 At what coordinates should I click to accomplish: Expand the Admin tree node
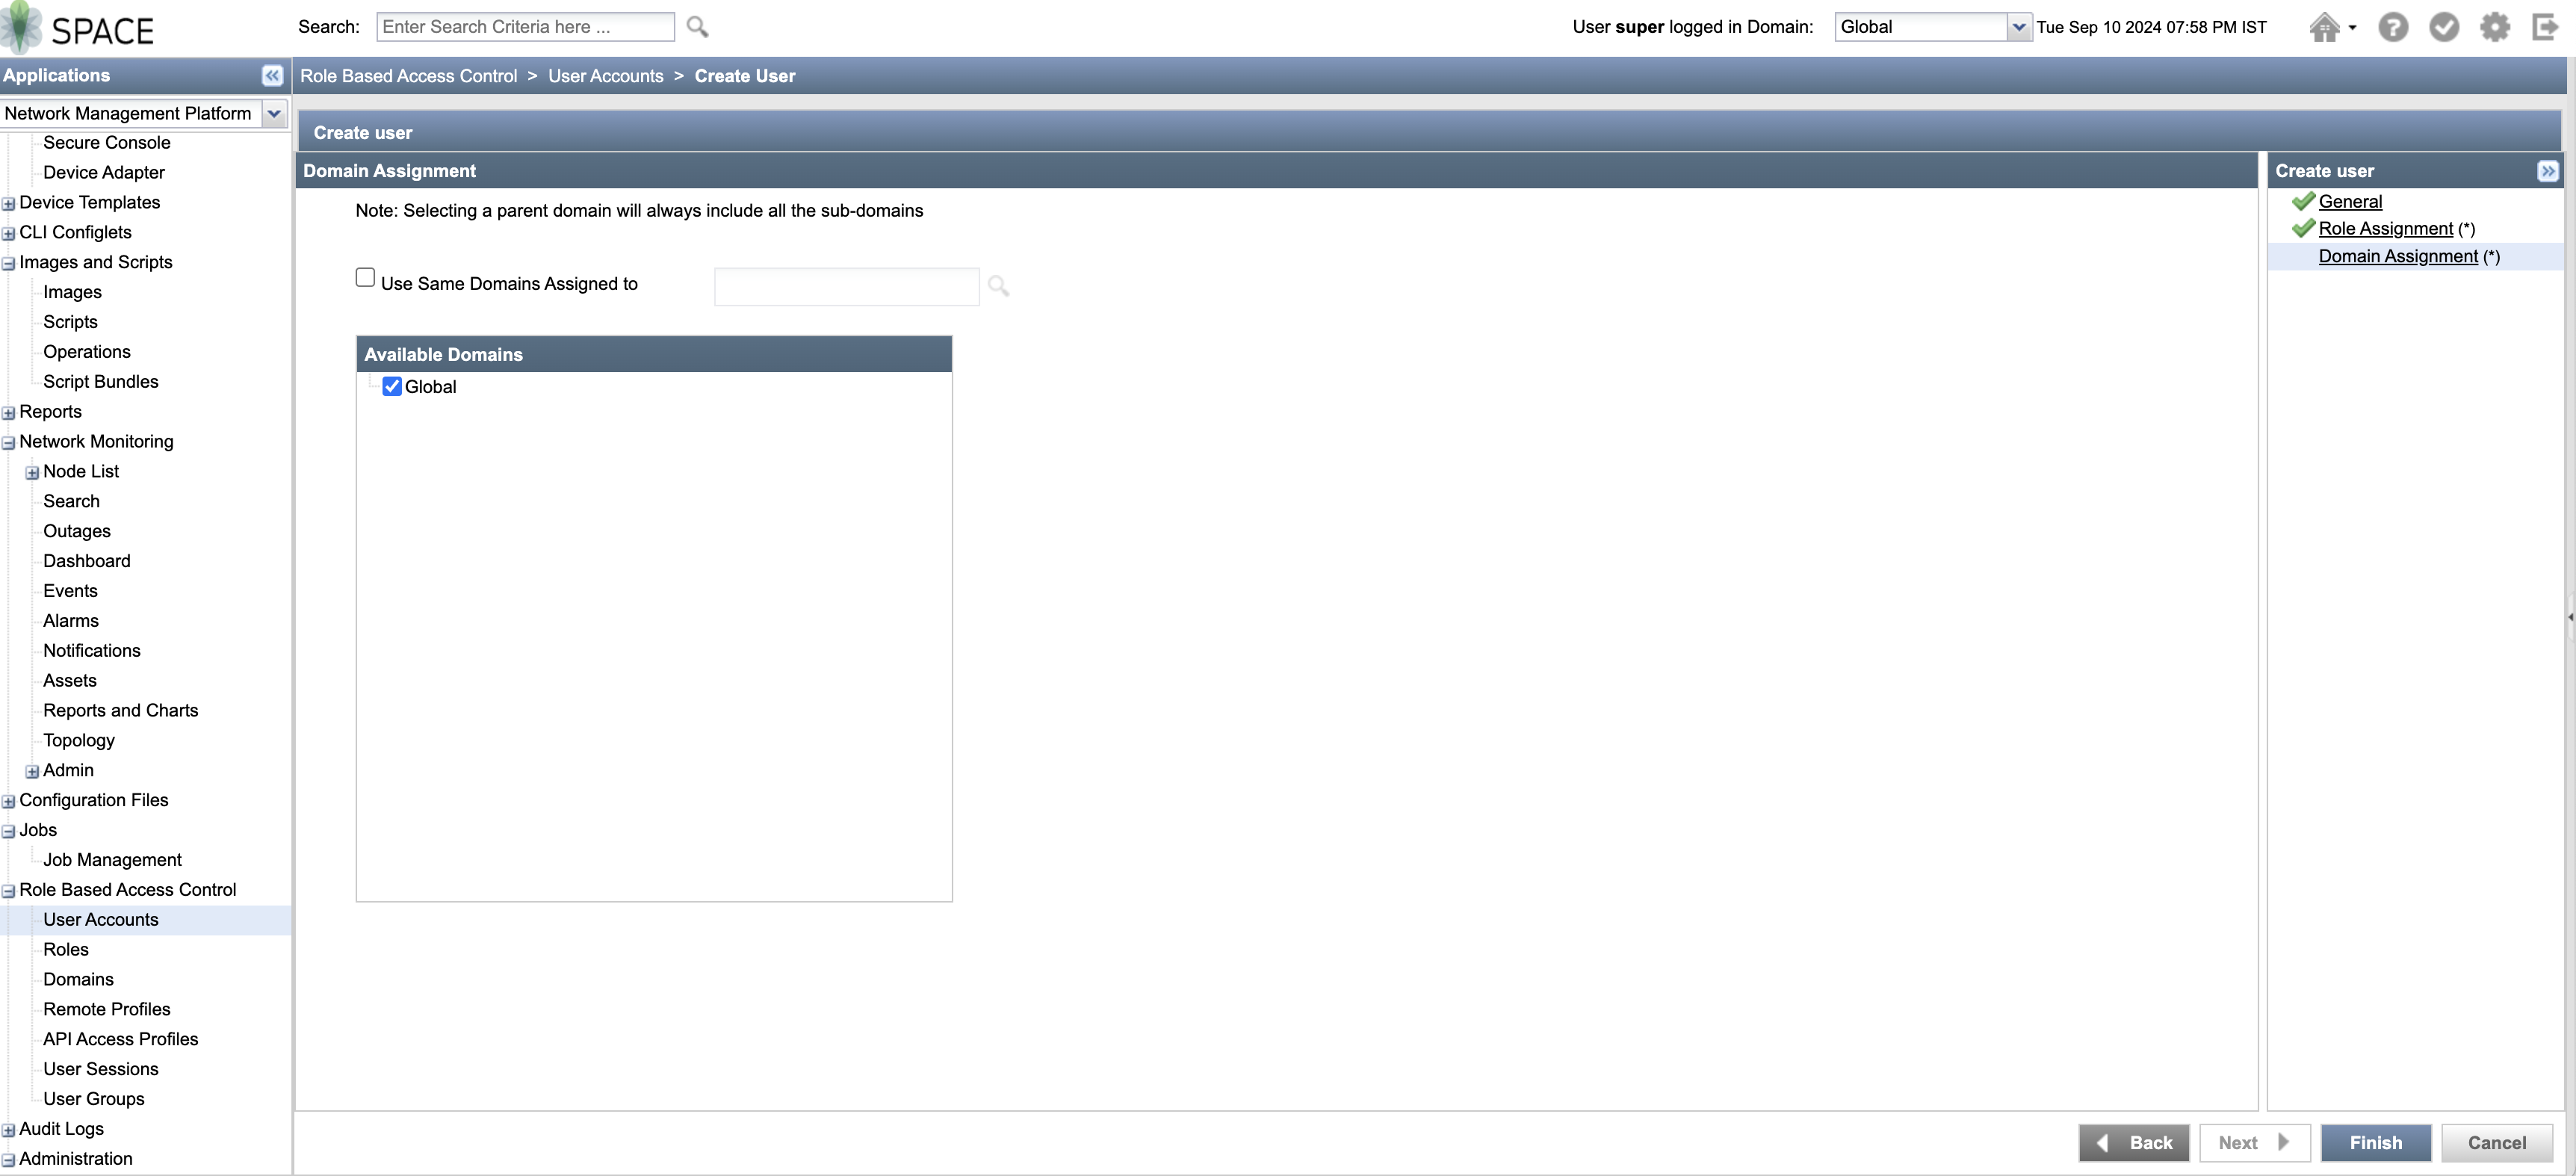pyautogui.click(x=32, y=772)
